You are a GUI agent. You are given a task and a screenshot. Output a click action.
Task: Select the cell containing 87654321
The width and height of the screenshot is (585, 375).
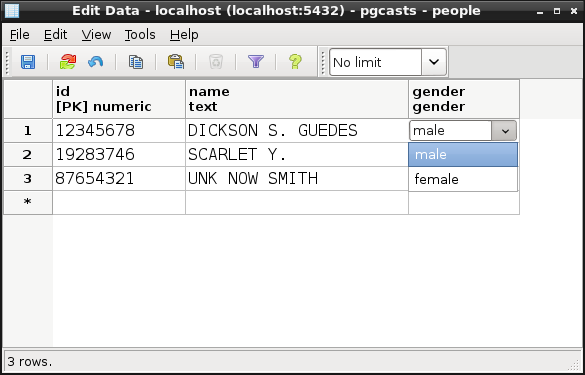[119, 179]
